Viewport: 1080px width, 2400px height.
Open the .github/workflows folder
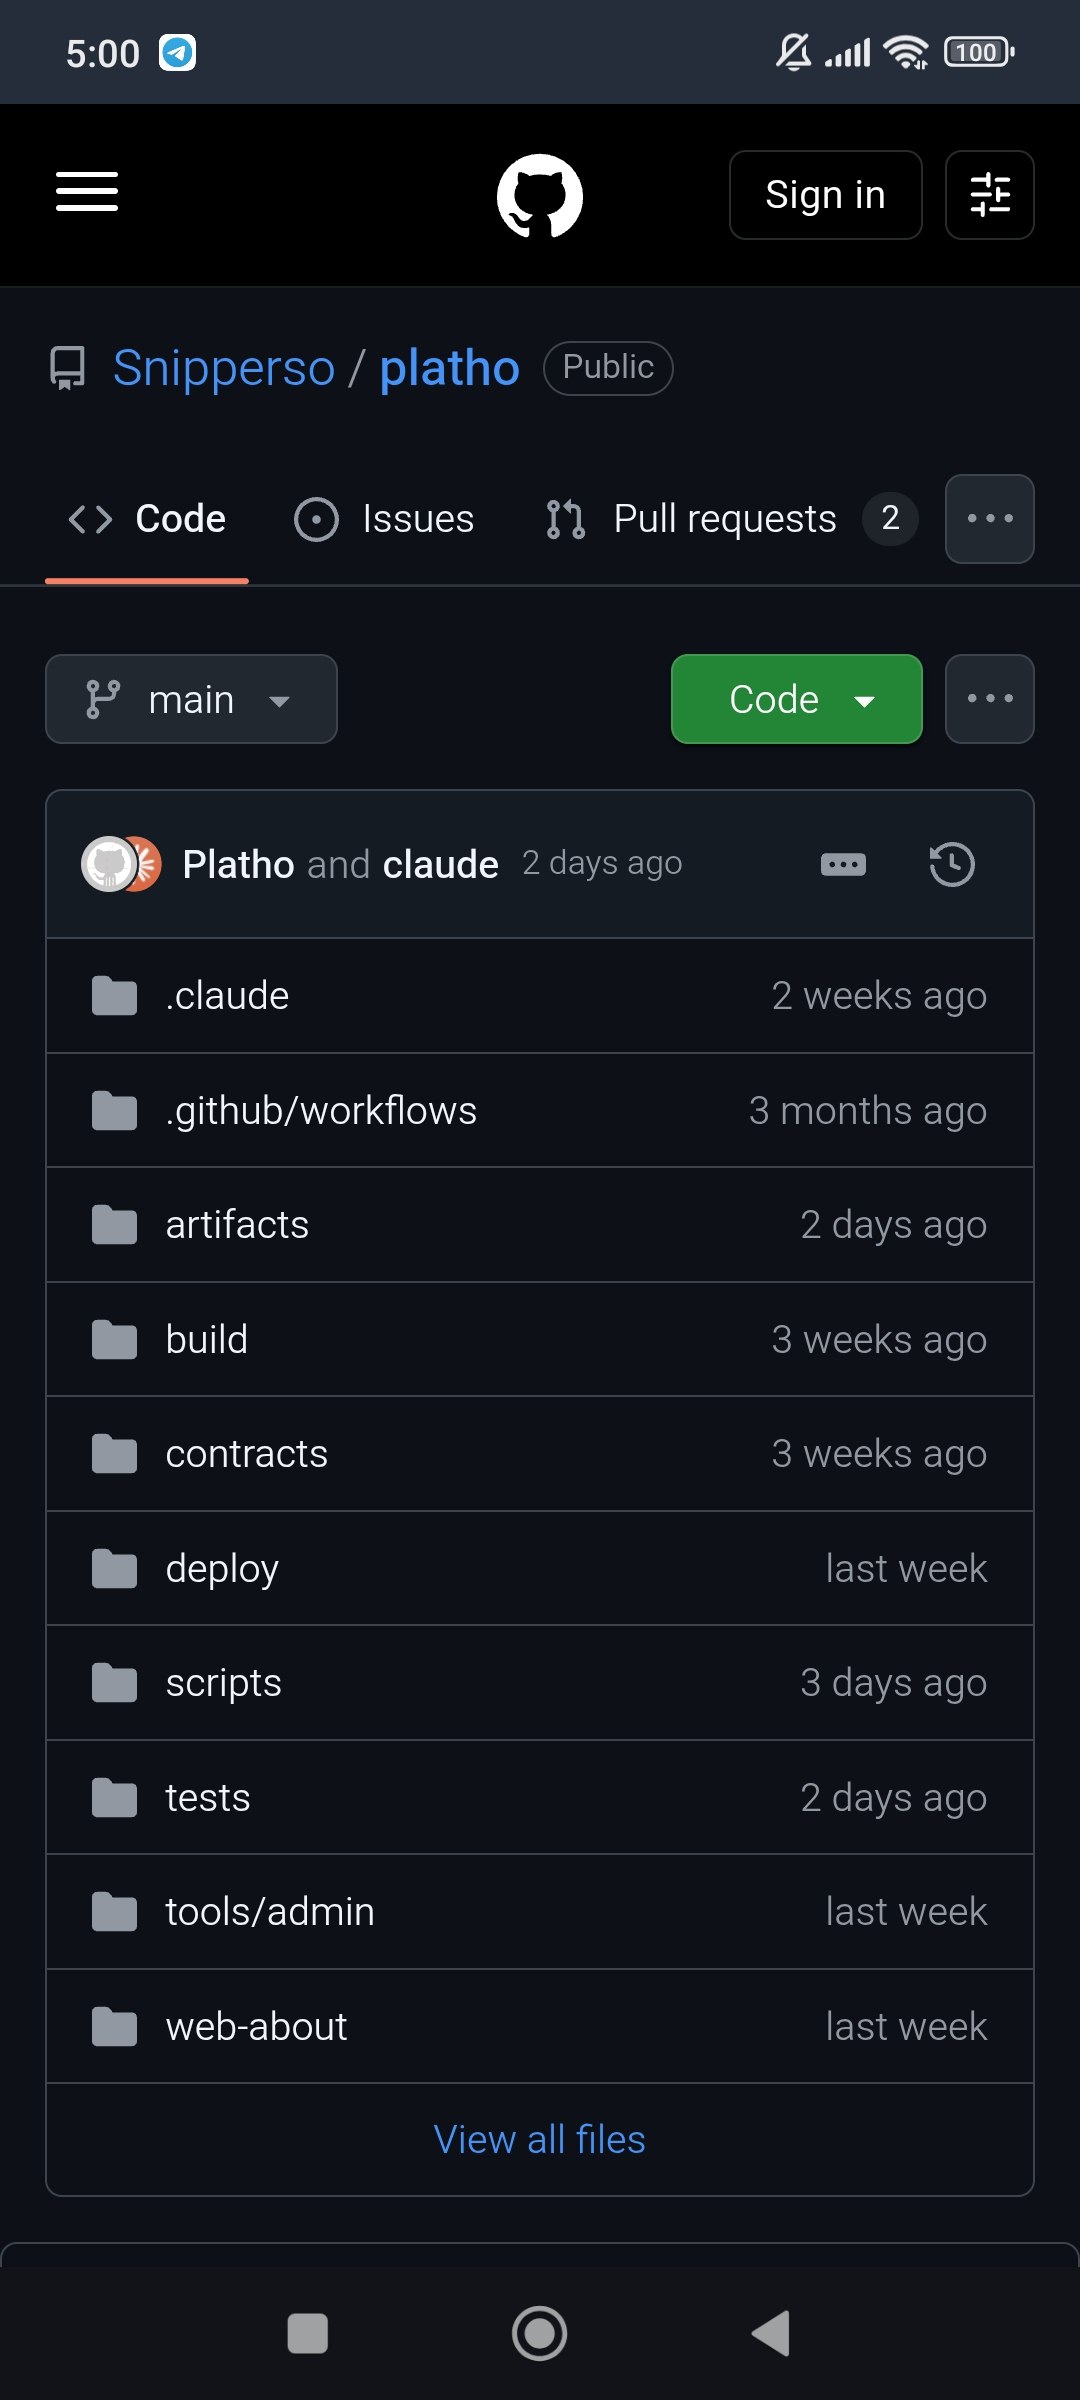pos(321,1110)
